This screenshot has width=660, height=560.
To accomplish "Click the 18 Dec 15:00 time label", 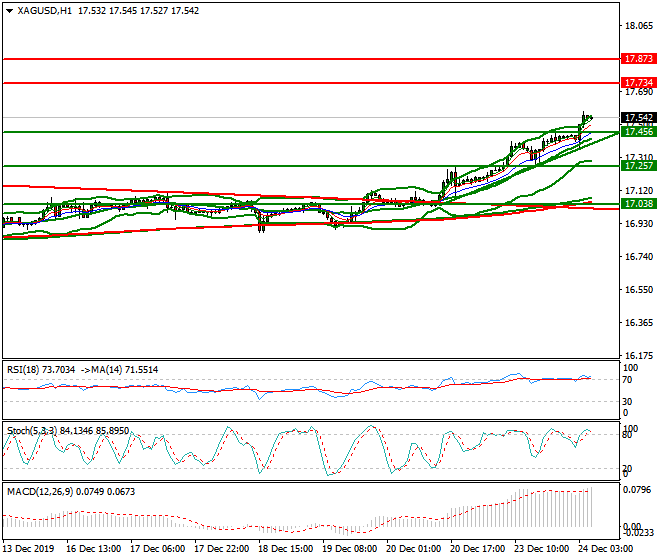I will tap(285, 549).
